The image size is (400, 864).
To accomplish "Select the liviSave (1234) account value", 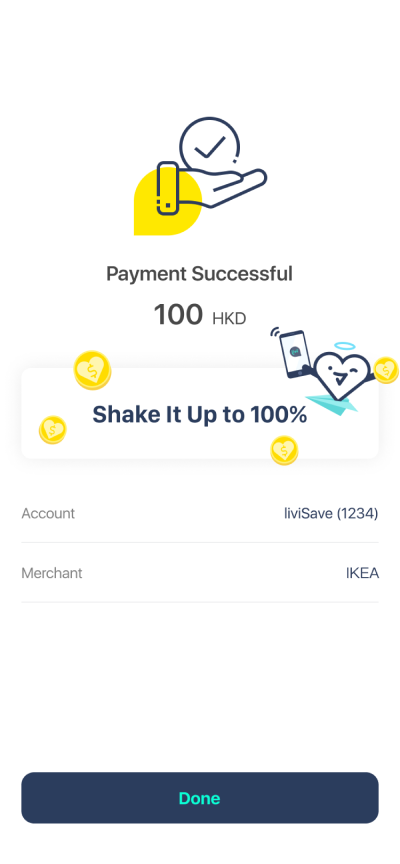I will coord(331,514).
